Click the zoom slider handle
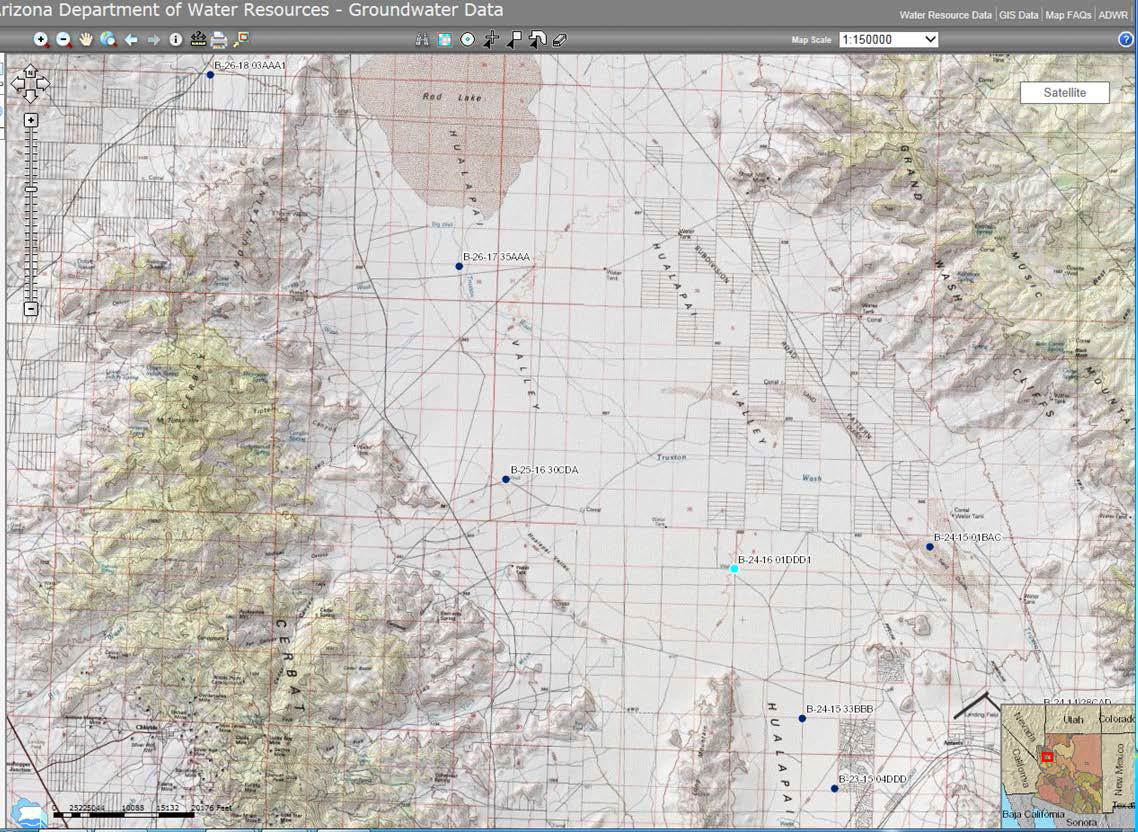 (x=31, y=188)
